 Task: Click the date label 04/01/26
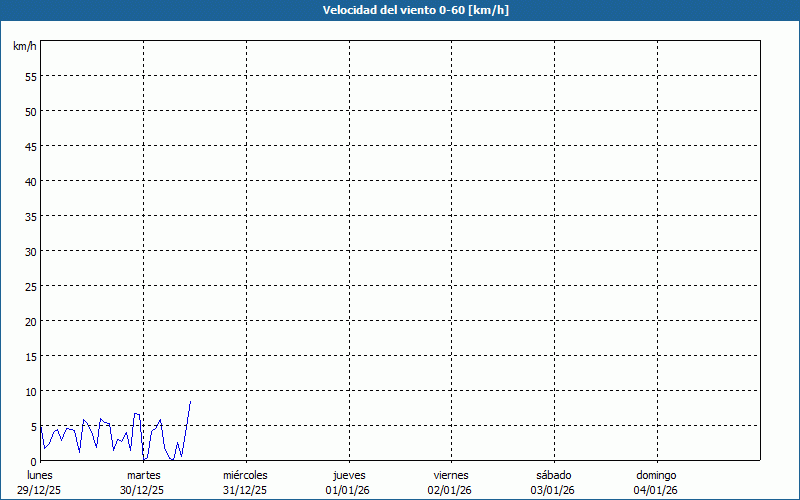(x=656, y=490)
